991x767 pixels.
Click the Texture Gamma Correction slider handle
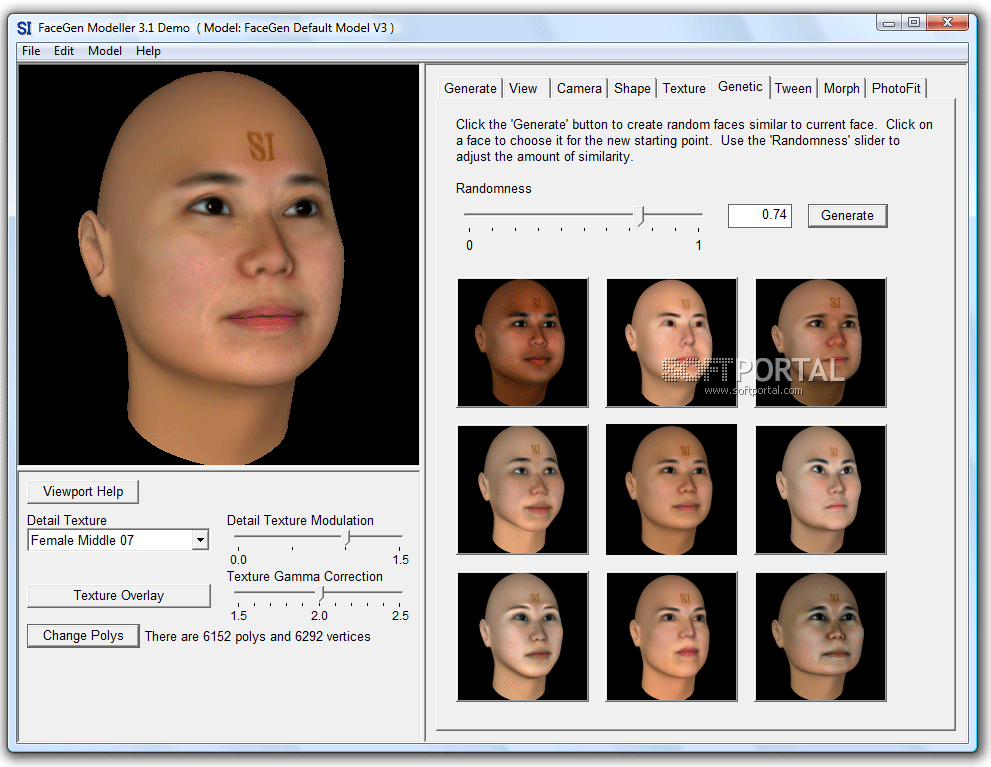tap(321, 594)
